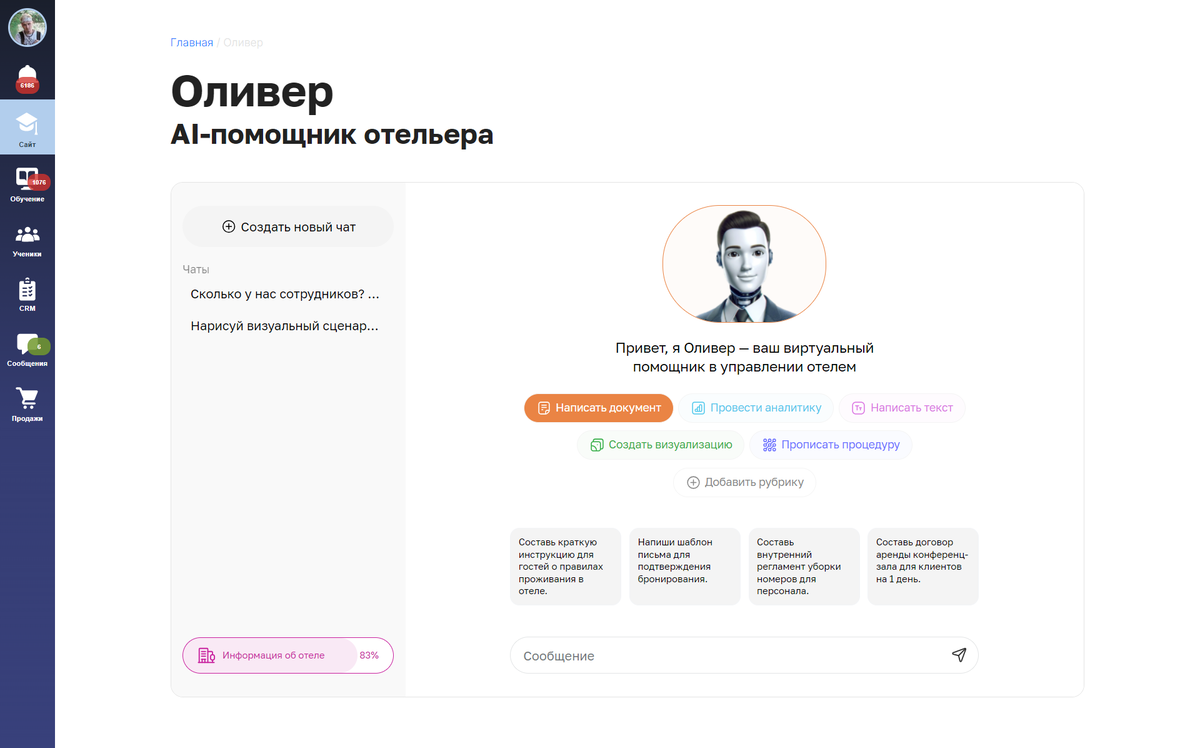The image size is (1200, 748).
Task: Select the Создать визуализацию category
Action: pyautogui.click(x=661, y=445)
